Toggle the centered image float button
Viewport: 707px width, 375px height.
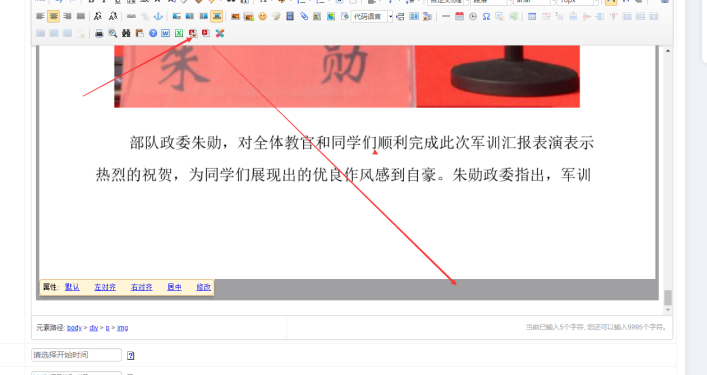pos(217,16)
